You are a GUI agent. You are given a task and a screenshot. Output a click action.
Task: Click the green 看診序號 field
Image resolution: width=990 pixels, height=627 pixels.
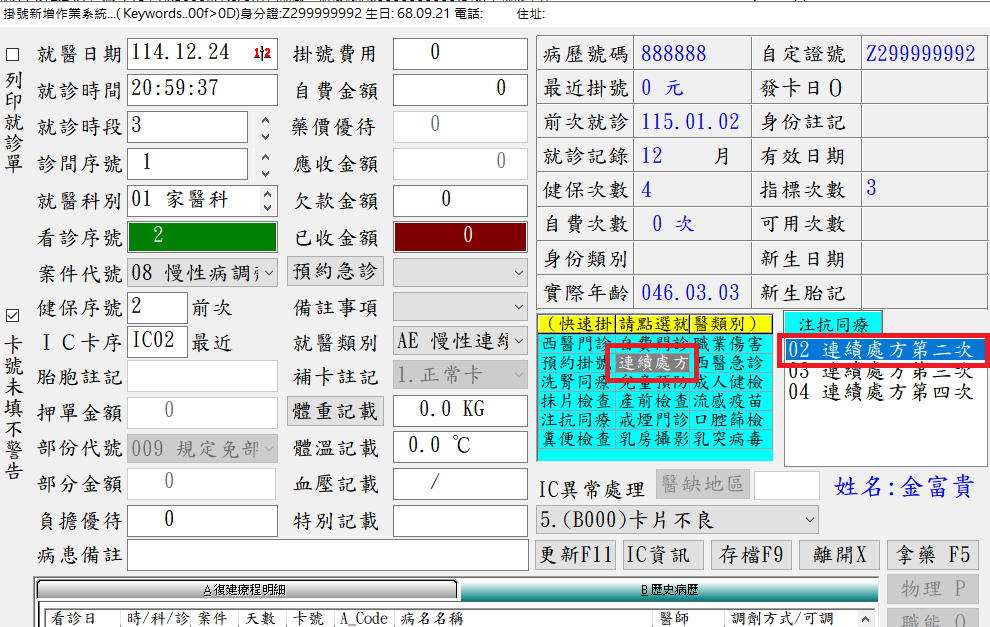203,236
